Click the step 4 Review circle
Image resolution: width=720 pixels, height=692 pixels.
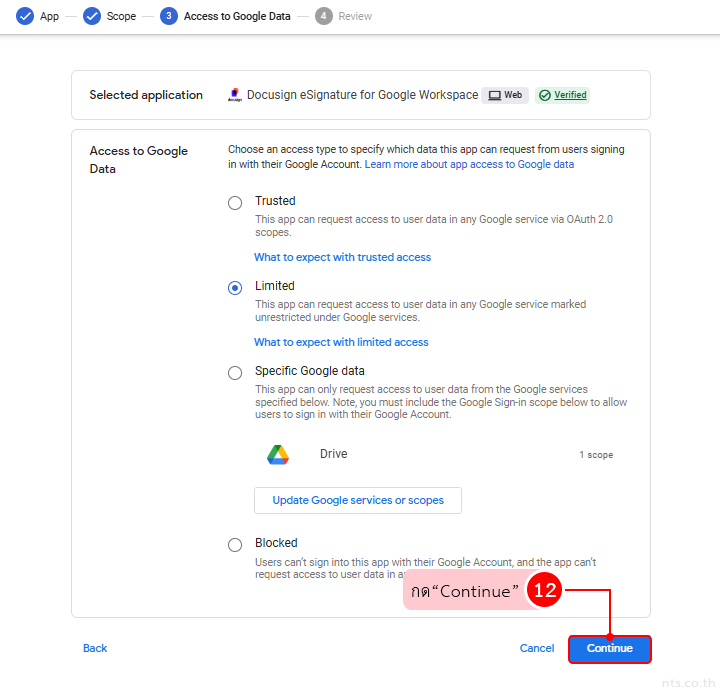click(323, 16)
